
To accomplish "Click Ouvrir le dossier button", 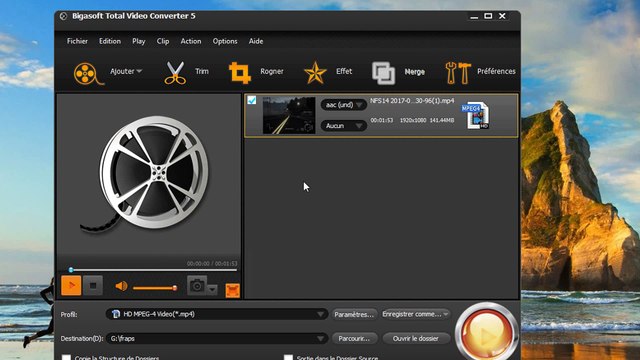I will 416,338.
